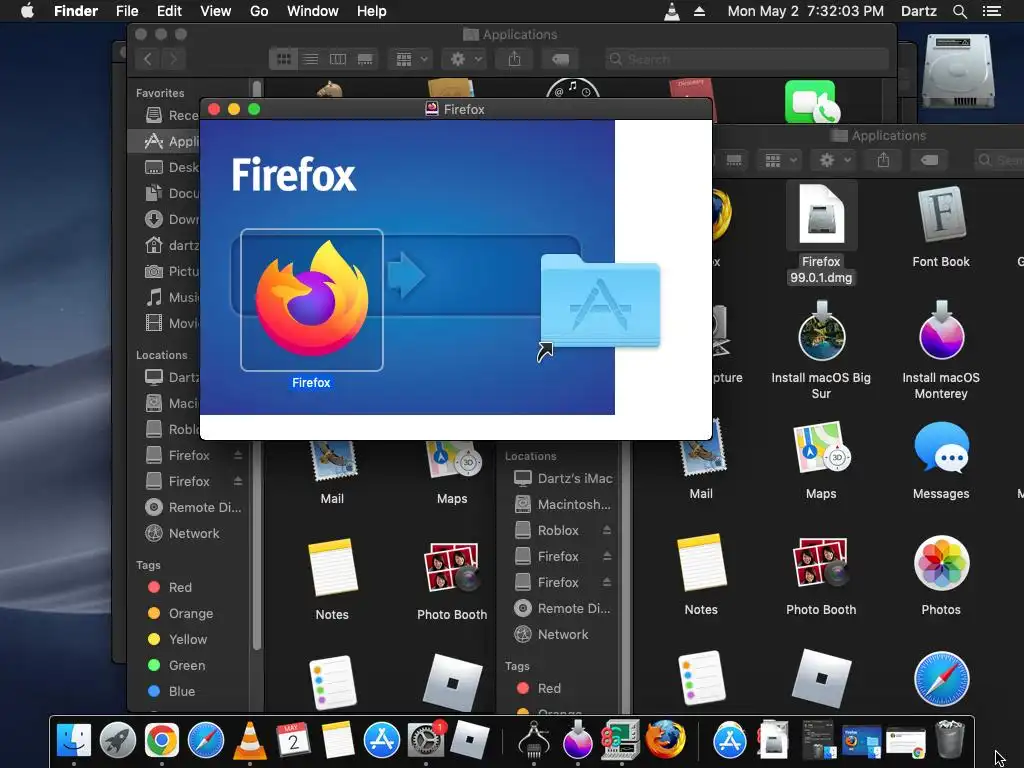The width and height of the screenshot is (1024, 768).
Task: Click the left window's sidebar scrollbar
Action: (x=257, y=366)
